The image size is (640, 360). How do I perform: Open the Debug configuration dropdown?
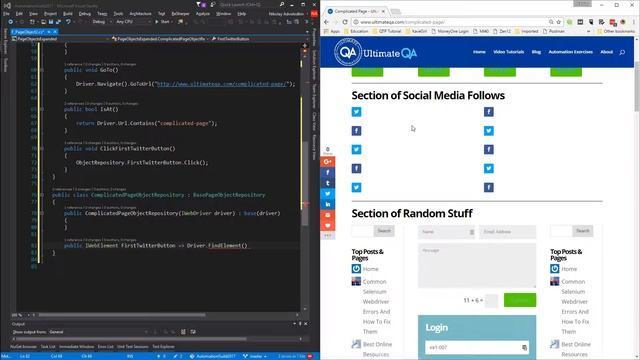coord(101,22)
